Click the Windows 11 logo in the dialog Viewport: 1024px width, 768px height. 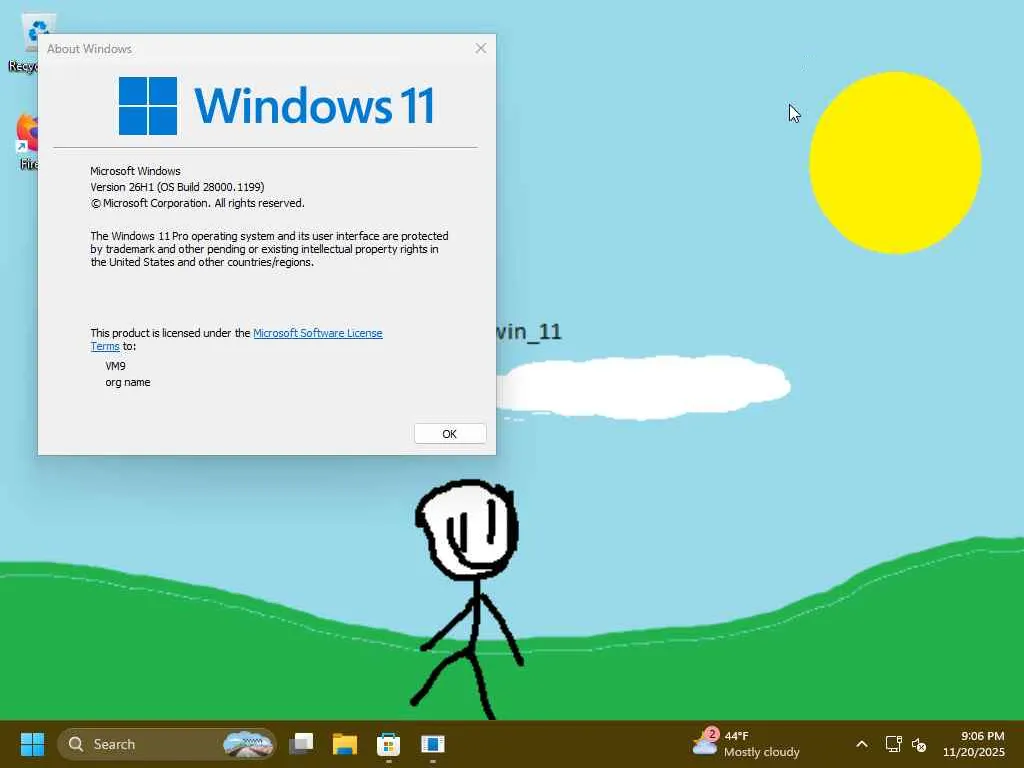click(x=276, y=106)
